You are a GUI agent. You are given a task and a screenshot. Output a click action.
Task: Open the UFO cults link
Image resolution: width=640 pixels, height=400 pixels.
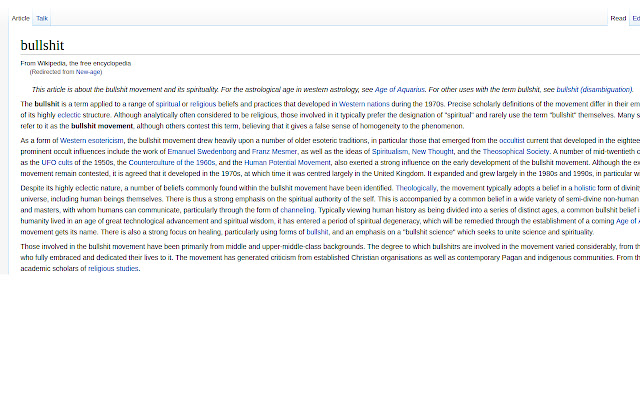tap(57, 162)
